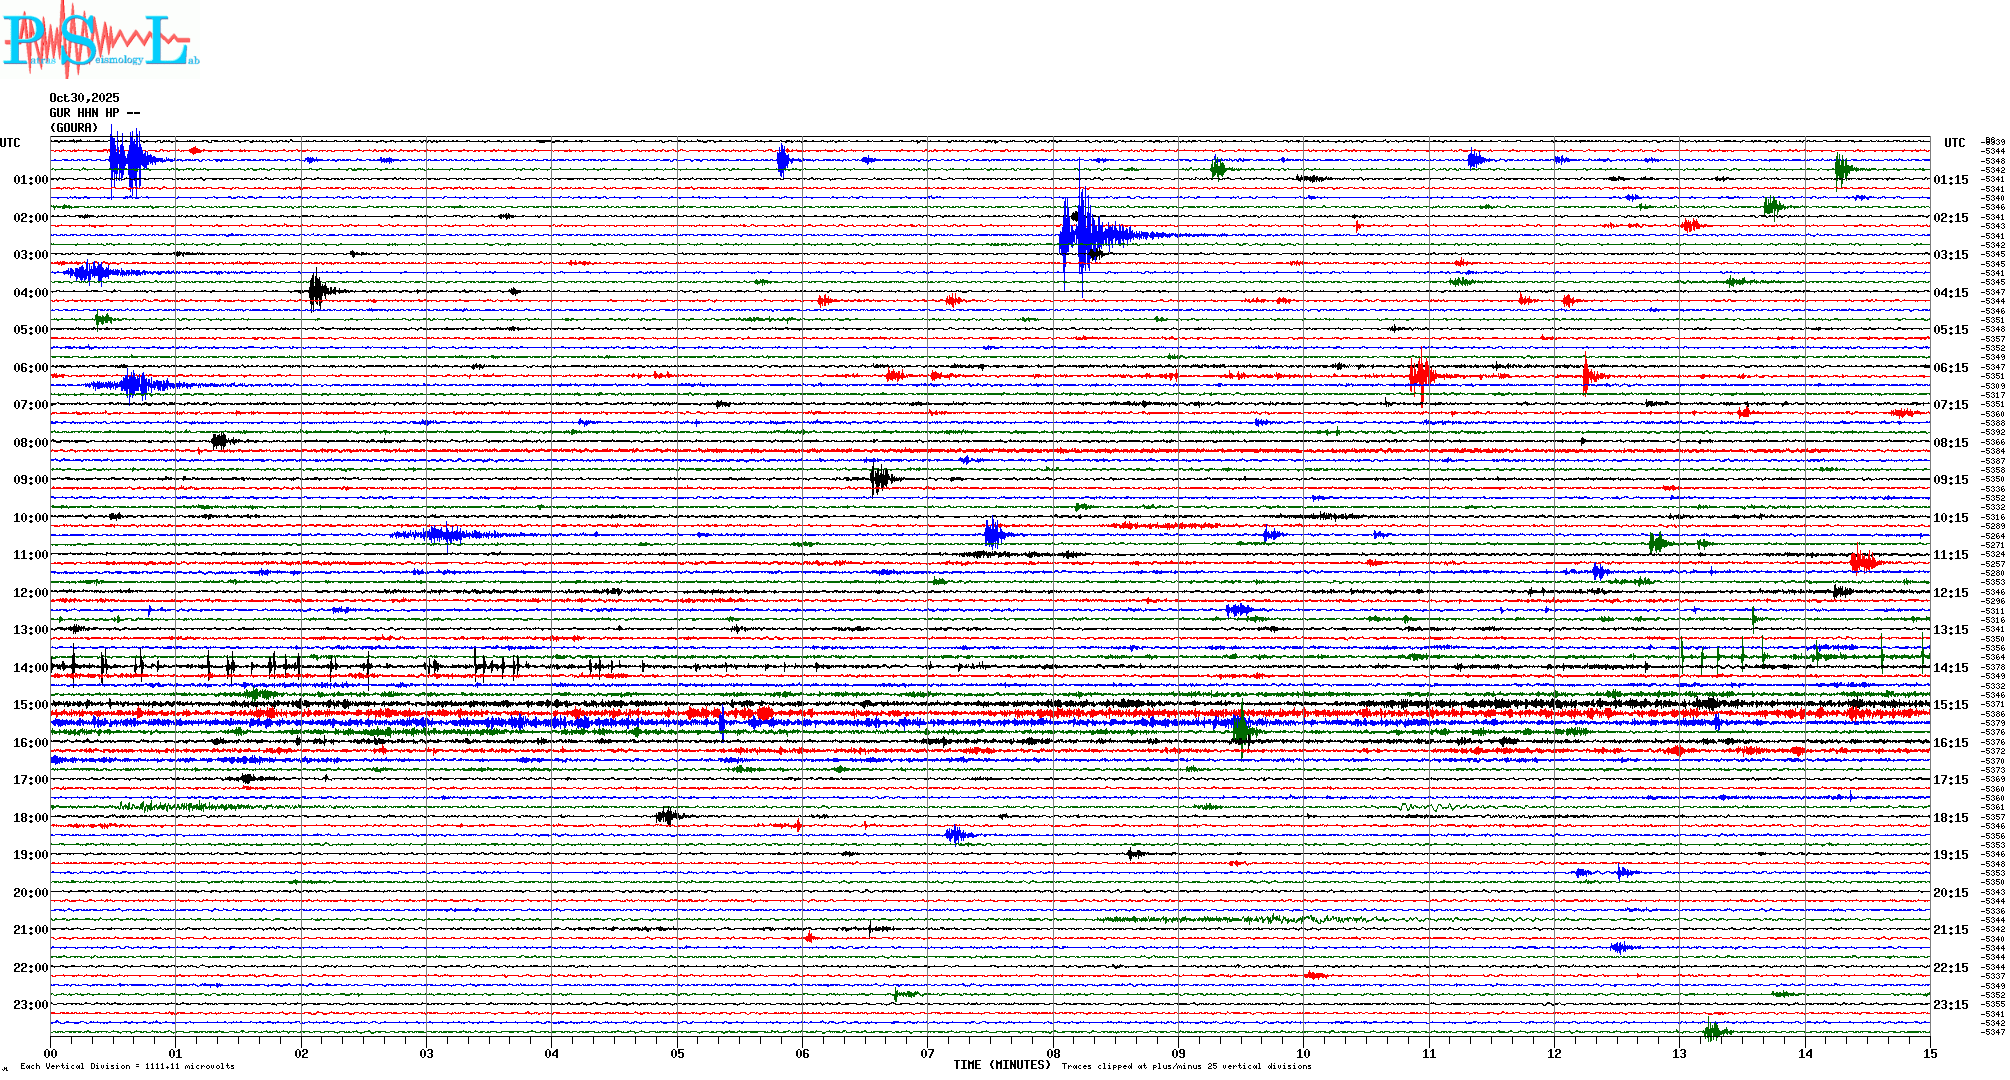
Task: Select the GUR HHN HP station label
Action: tap(94, 113)
